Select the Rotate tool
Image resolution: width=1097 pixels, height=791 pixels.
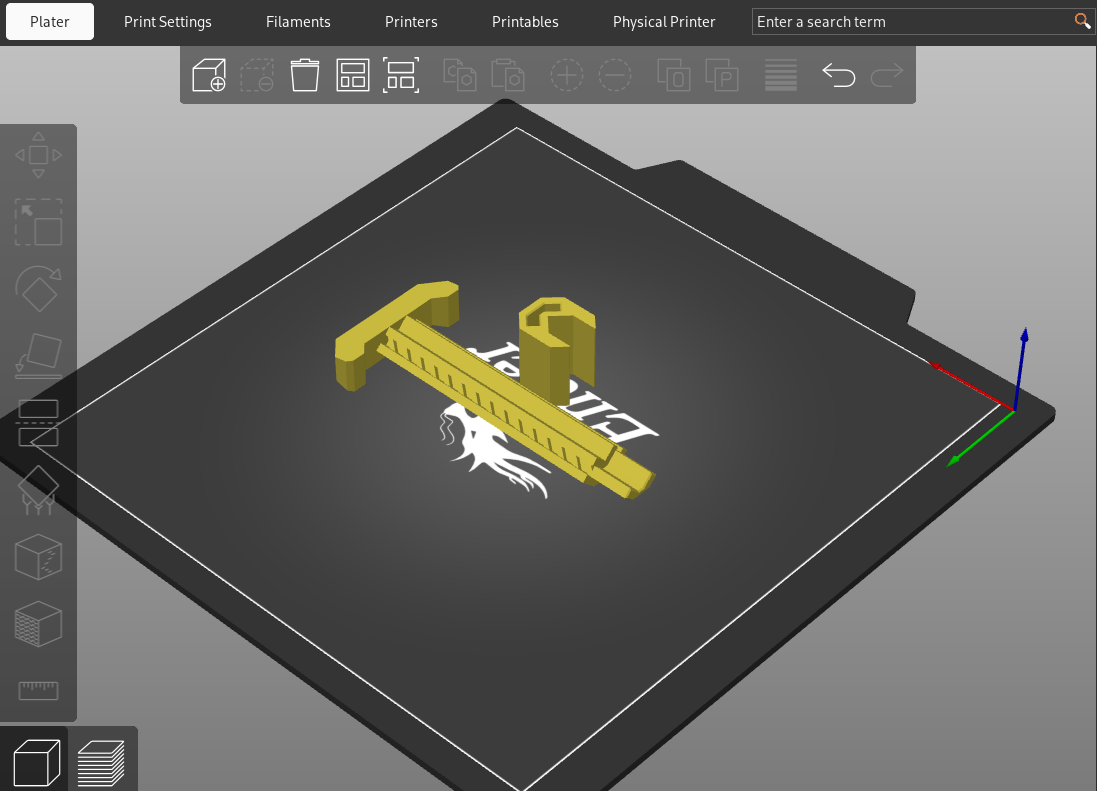point(38,289)
